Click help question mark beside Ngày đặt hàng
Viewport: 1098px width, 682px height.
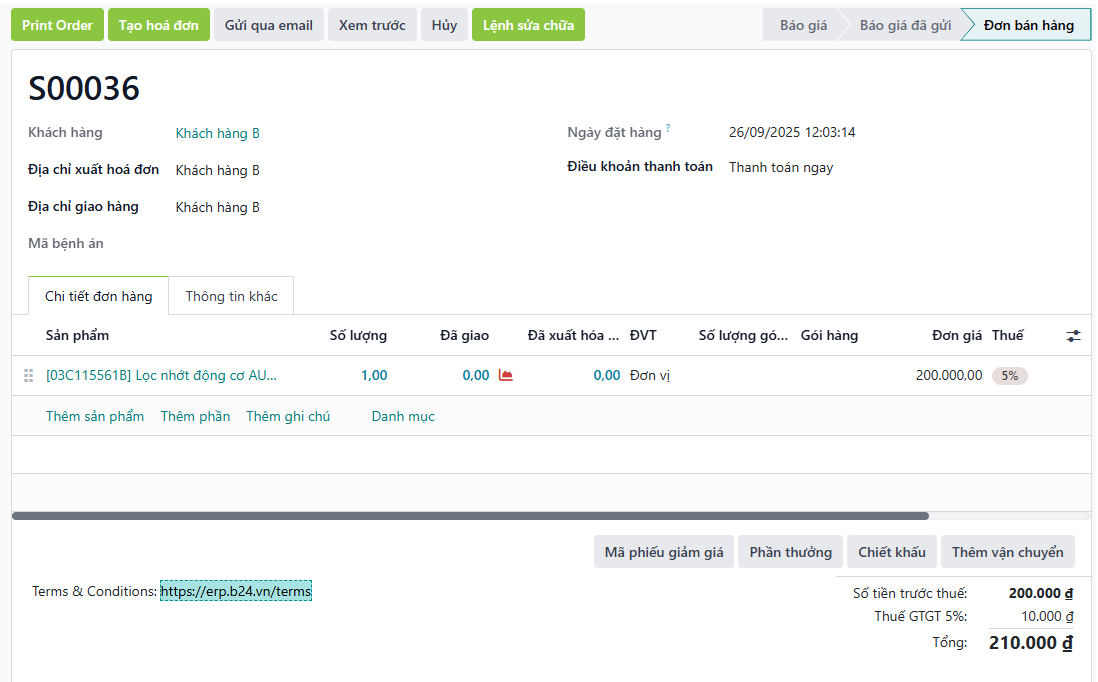click(x=668, y=128)
